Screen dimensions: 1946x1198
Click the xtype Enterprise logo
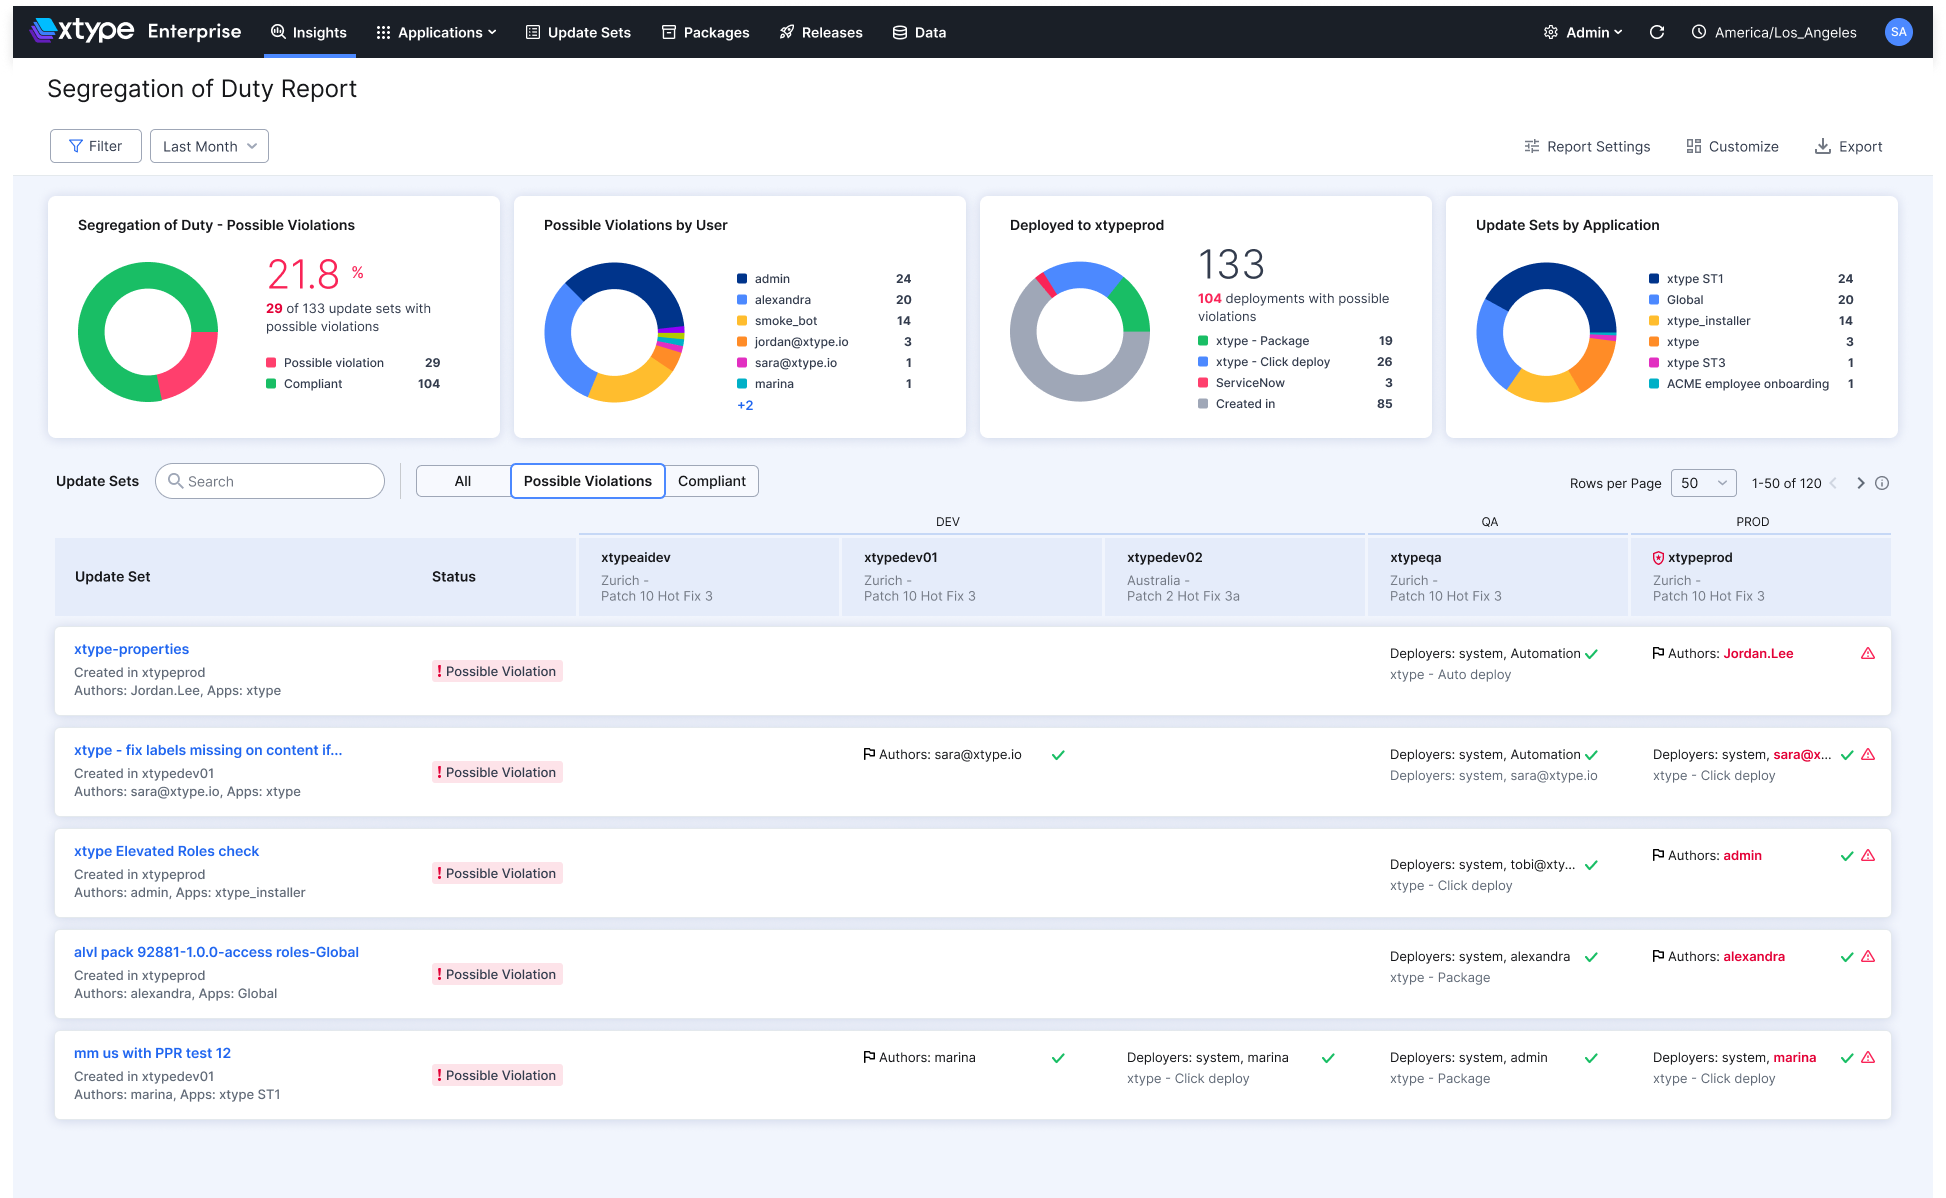(x=135, y=31)
